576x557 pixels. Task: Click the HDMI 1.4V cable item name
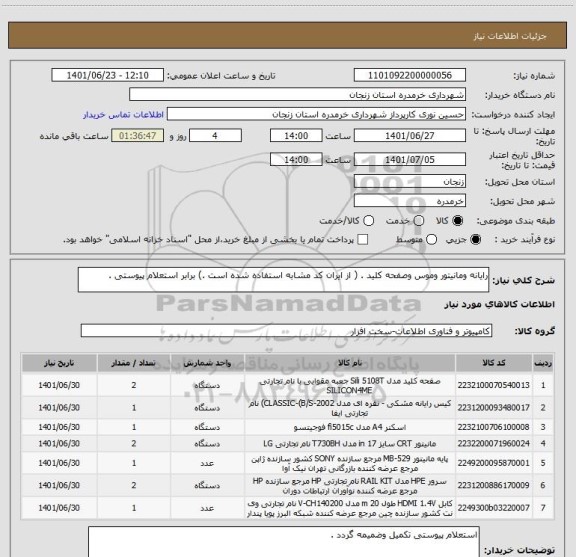click(350, 509)
